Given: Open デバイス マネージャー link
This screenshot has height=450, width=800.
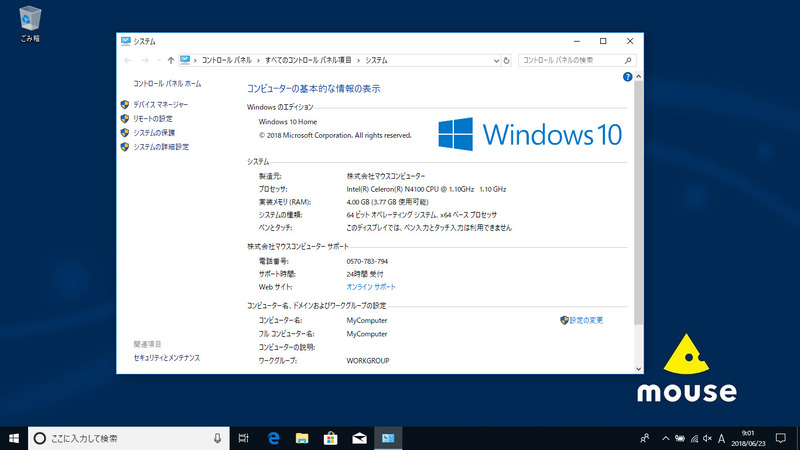Looking at the screenshot, I should coord(161,105).
